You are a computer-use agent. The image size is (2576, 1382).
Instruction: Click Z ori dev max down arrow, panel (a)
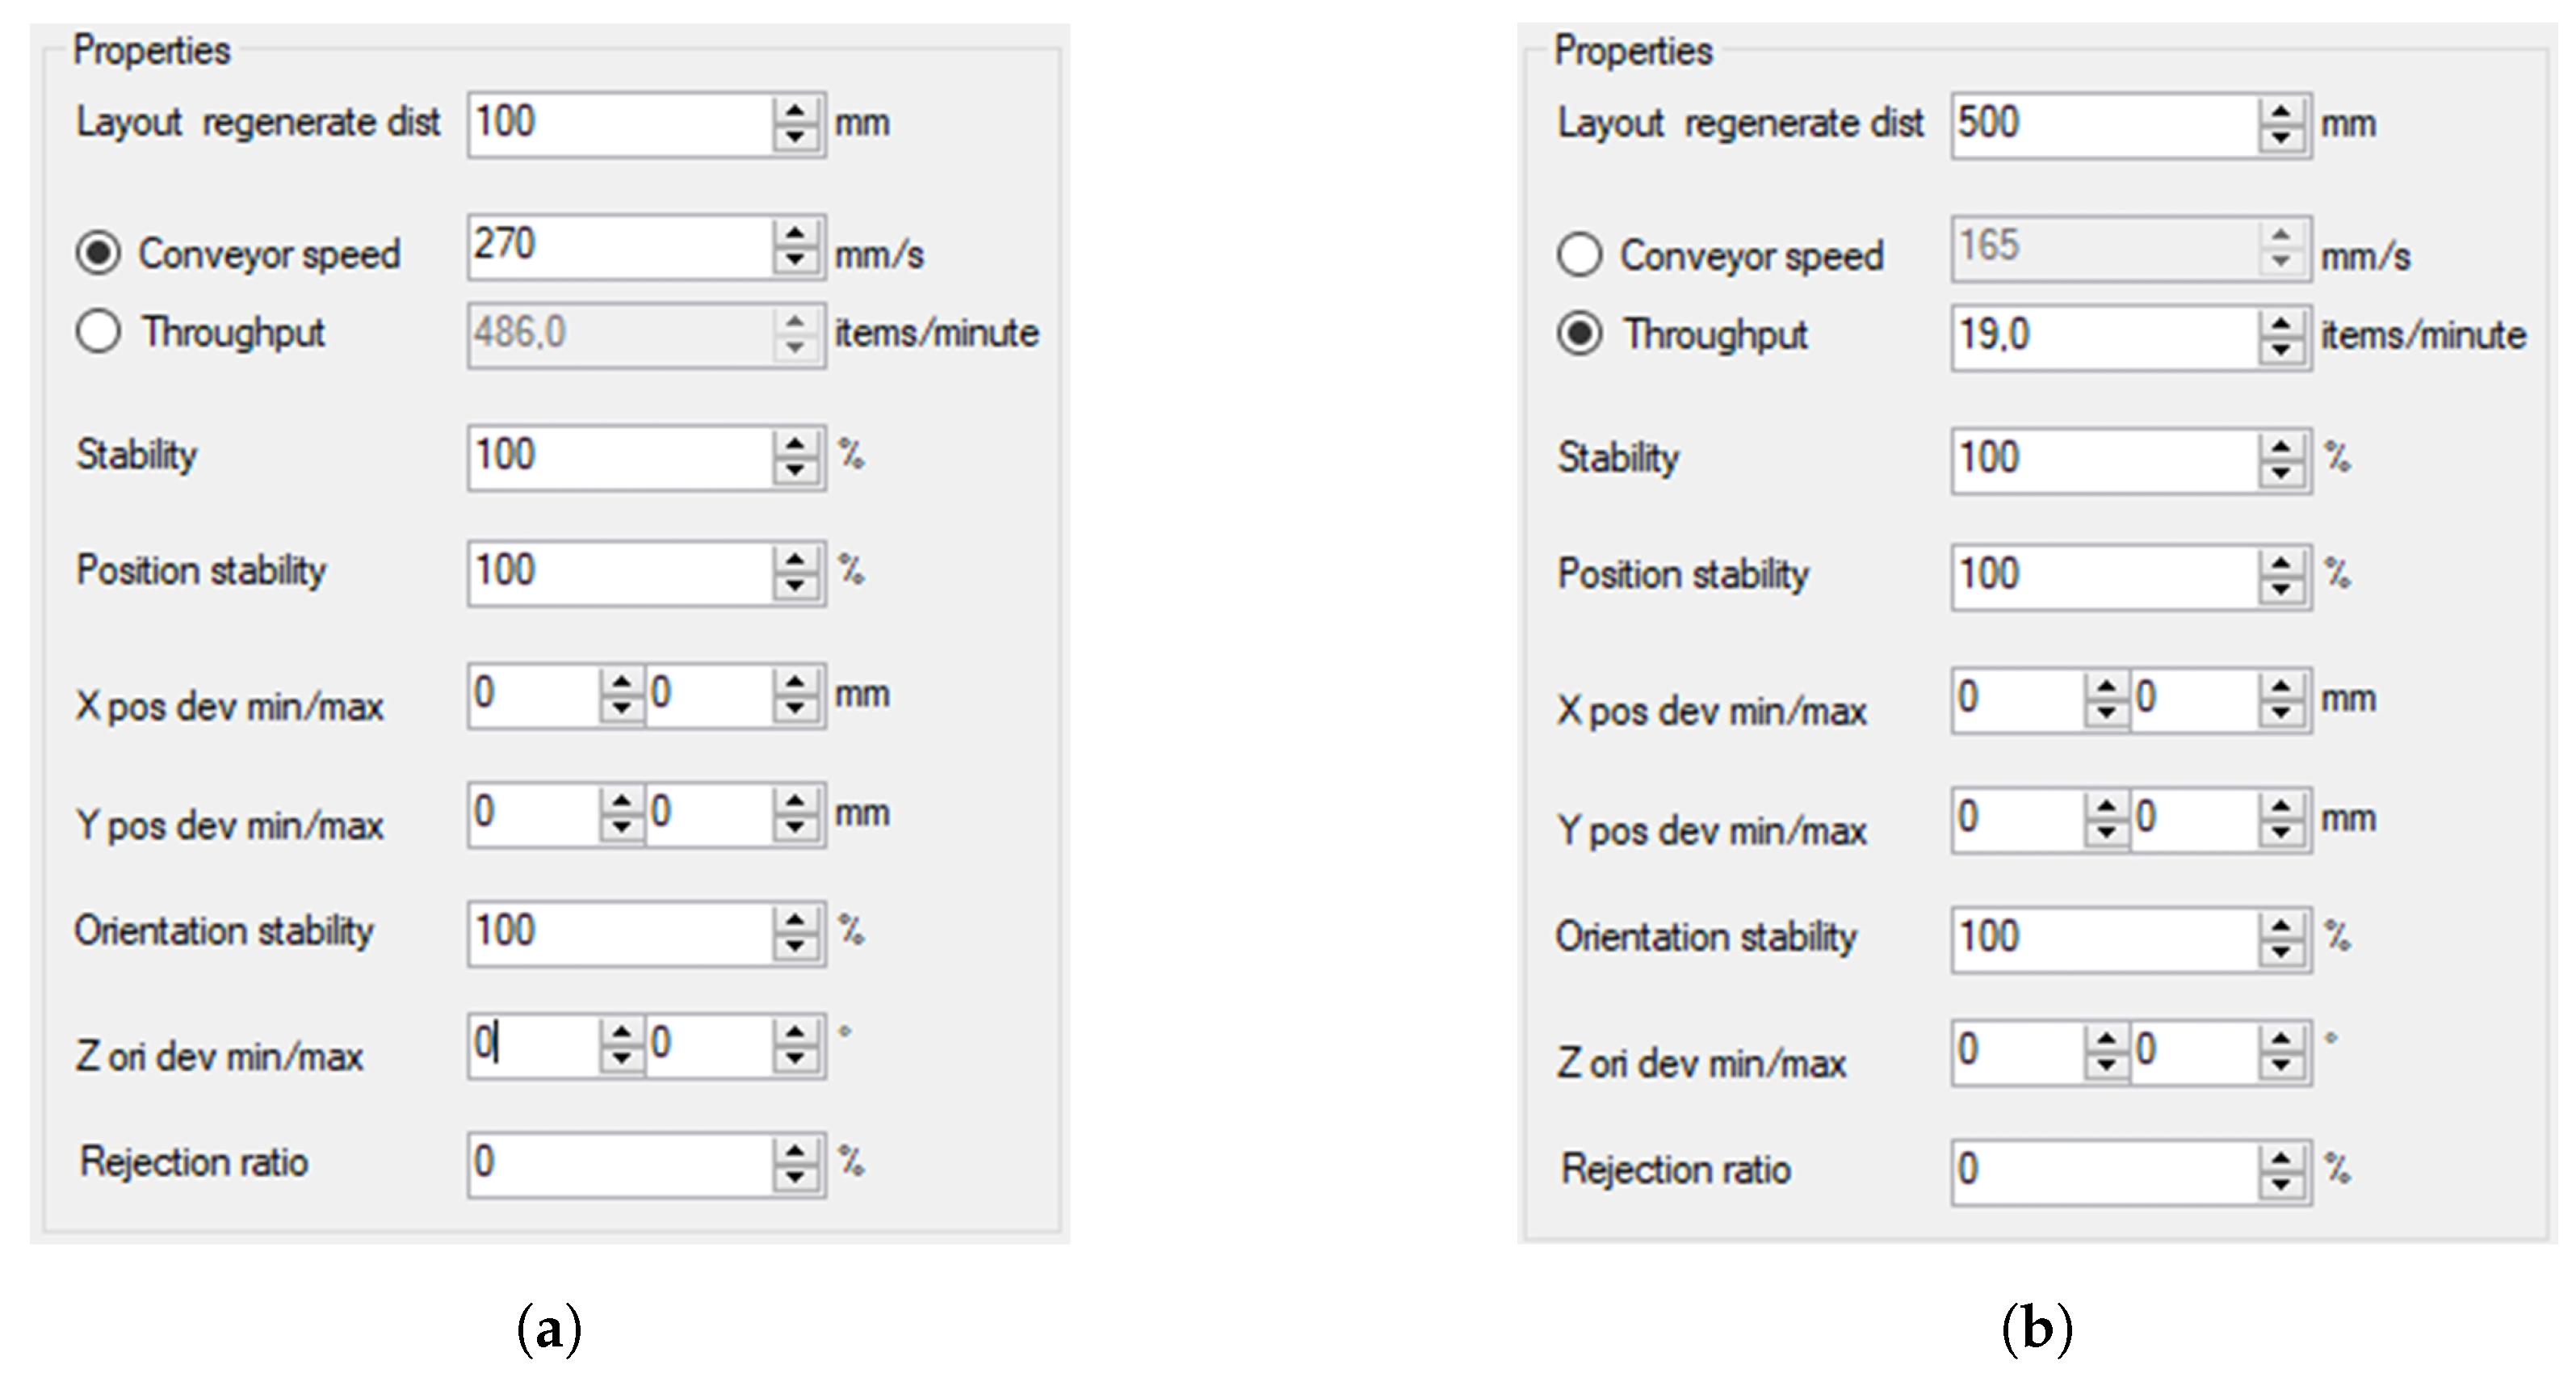coord(796,1057)
